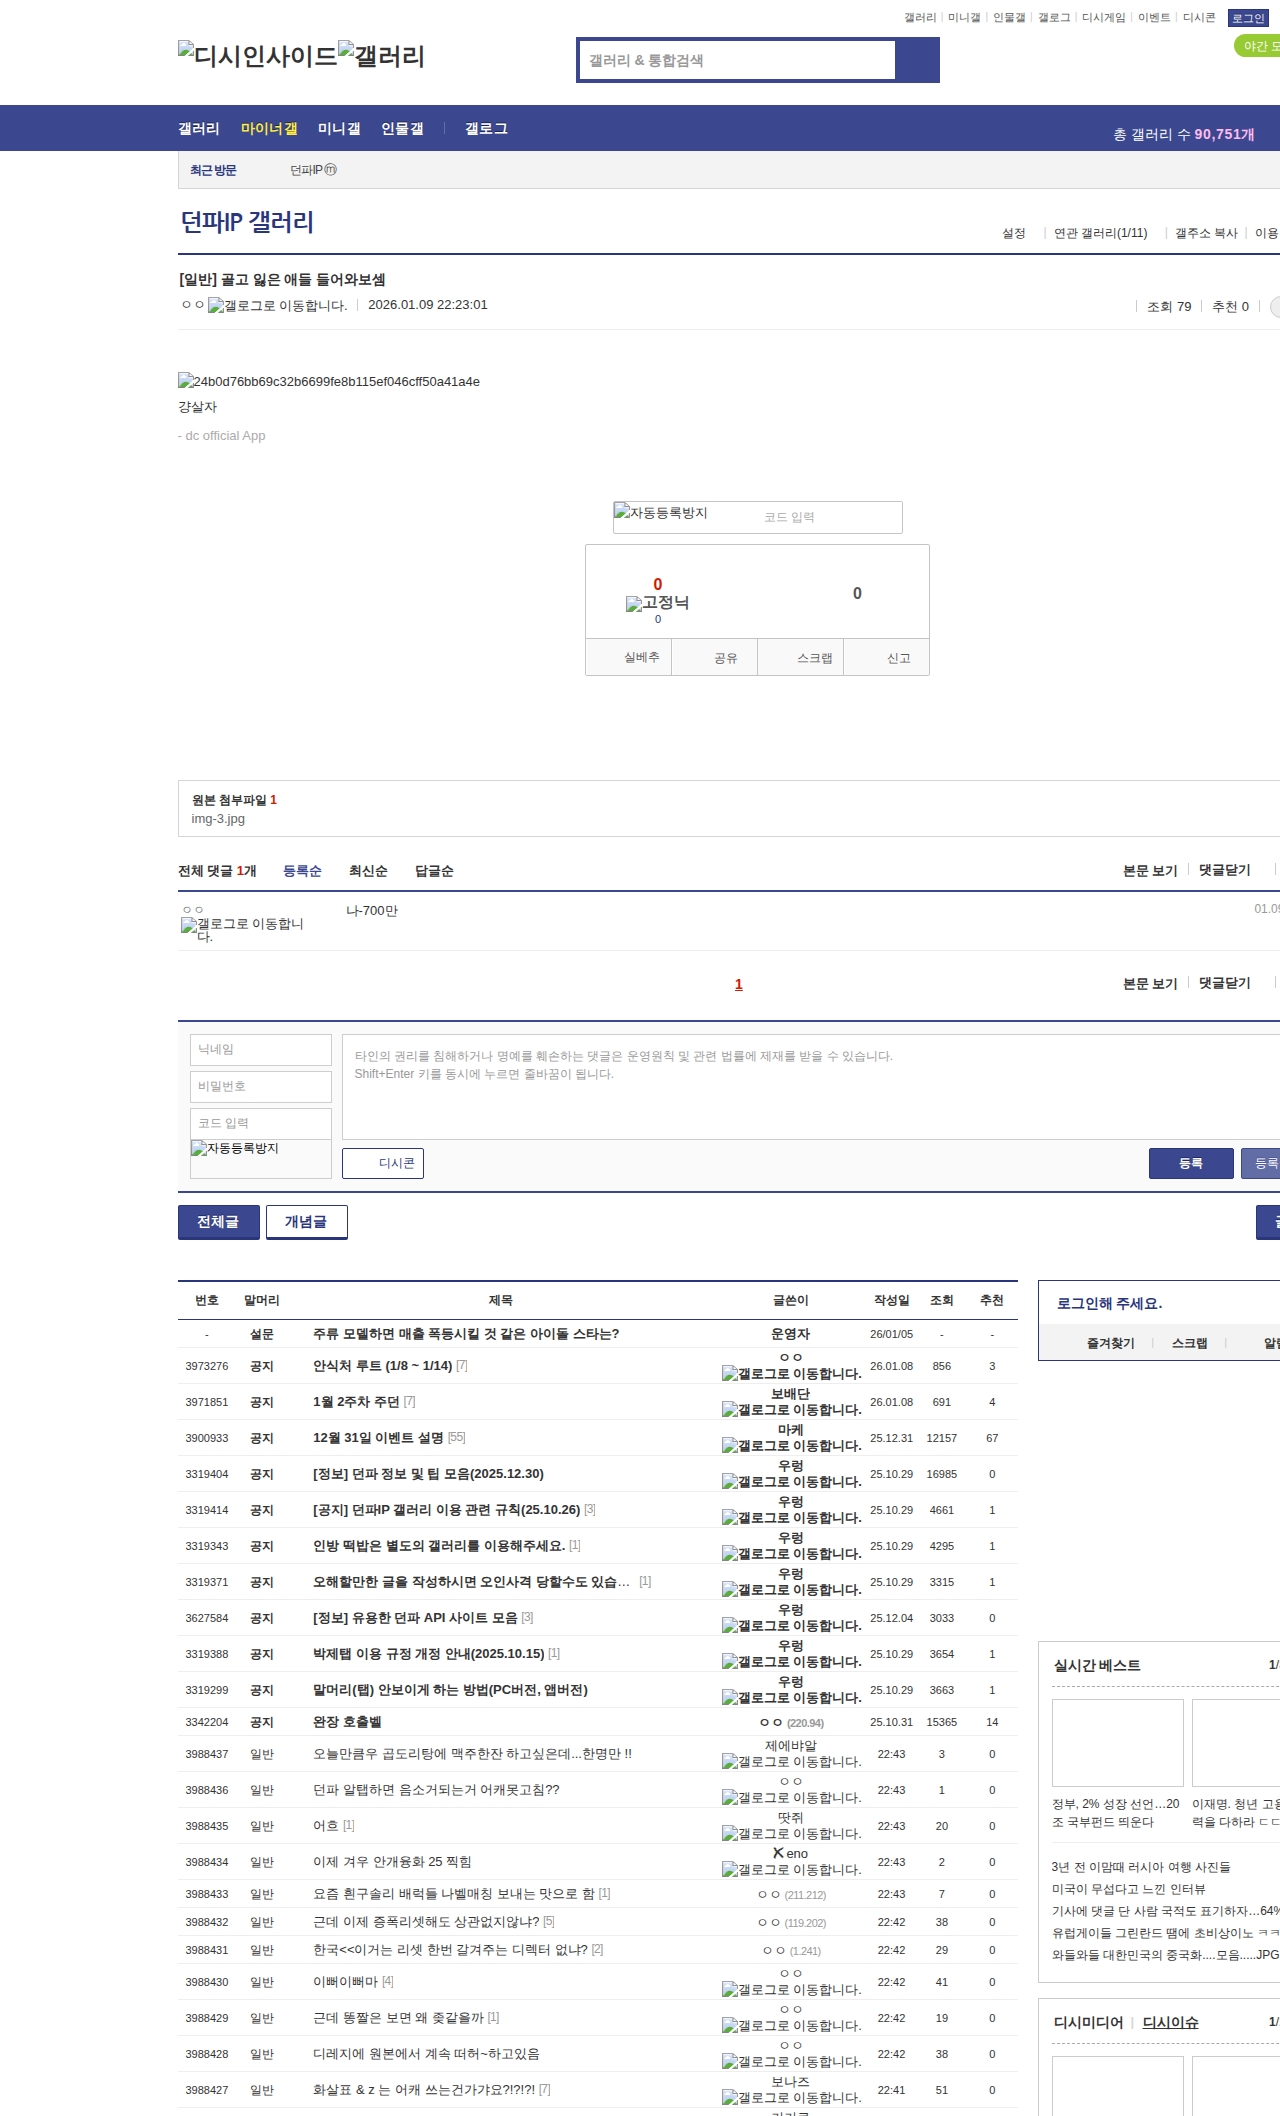Screen dimensions: 1280x2116
Task: Click the 자동등록방지 captcha image above the vote box
Action: pos(661,513)
